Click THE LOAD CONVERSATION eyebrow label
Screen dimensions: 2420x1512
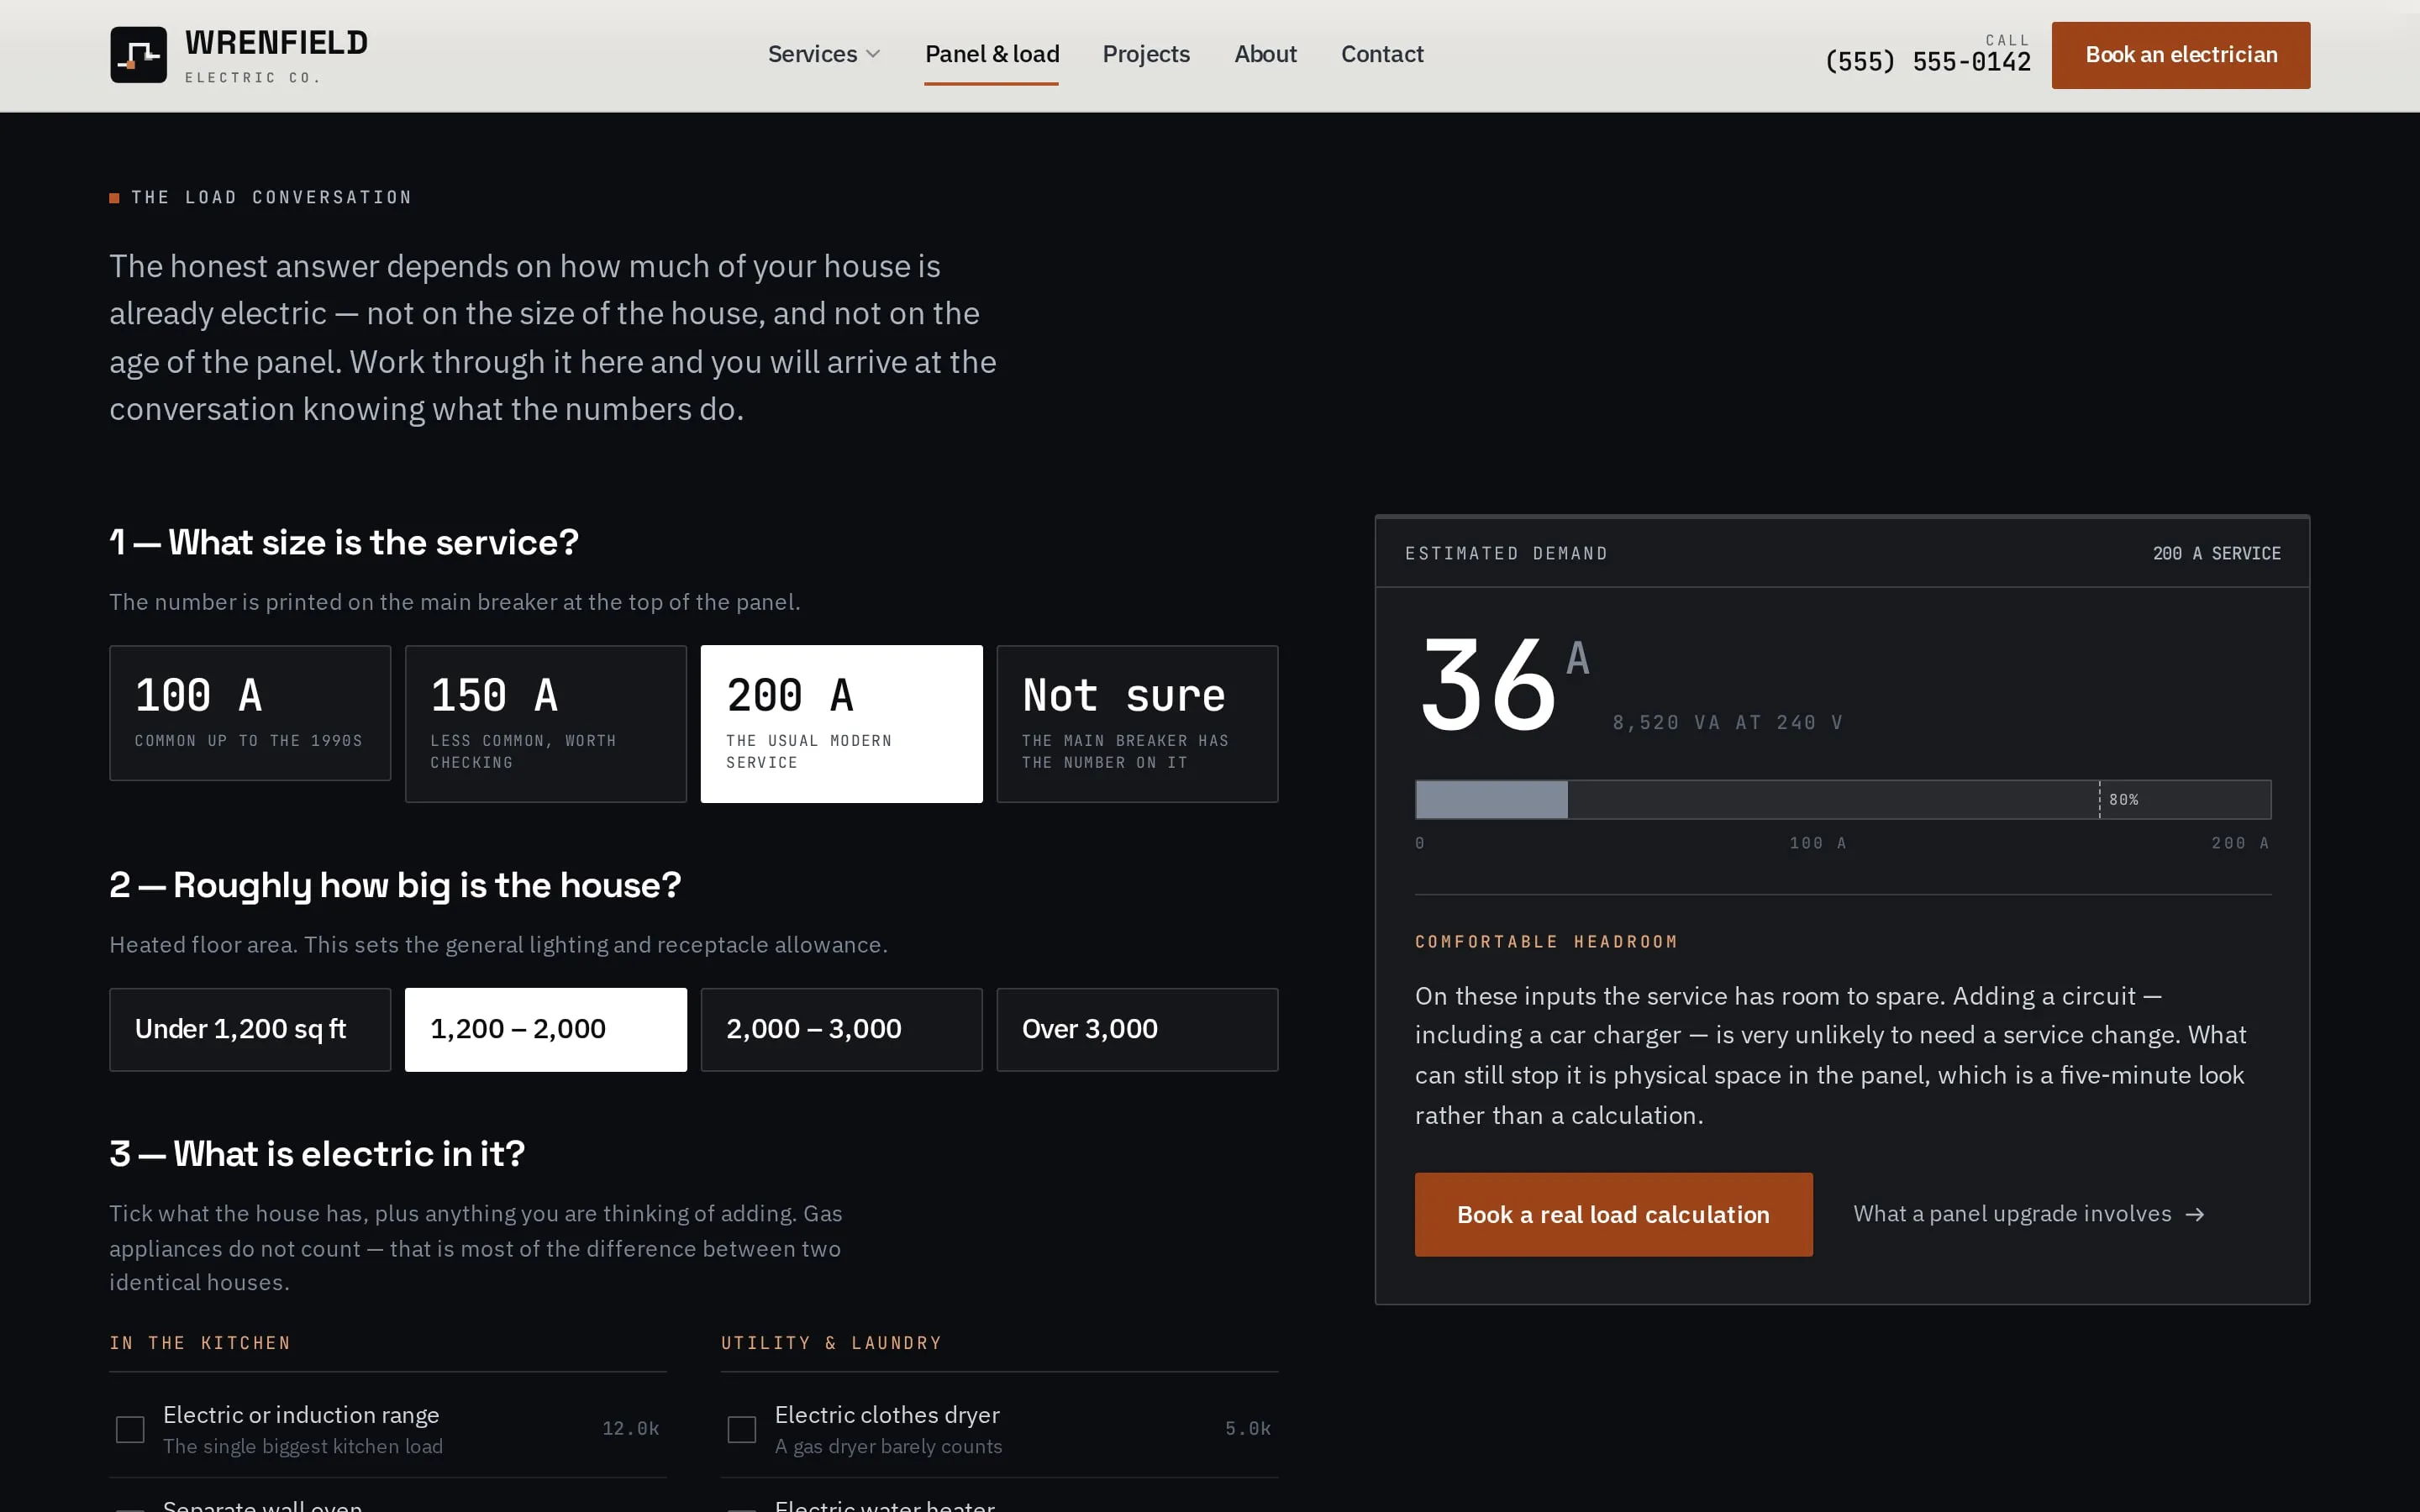coord(271,197)
